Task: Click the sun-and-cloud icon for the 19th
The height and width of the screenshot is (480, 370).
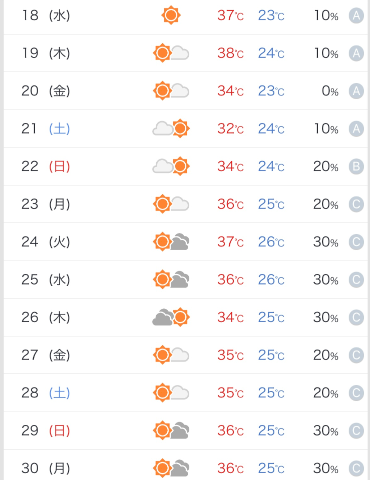Action: pos(171,53)
